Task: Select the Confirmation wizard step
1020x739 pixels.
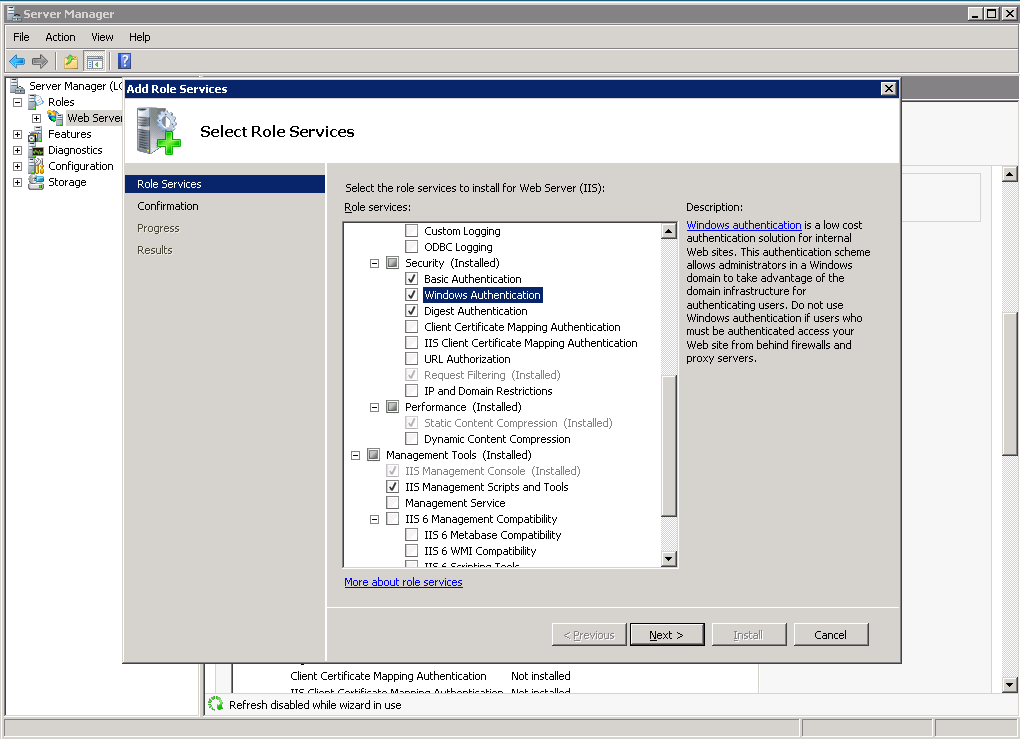Action: tap(168, 206)
